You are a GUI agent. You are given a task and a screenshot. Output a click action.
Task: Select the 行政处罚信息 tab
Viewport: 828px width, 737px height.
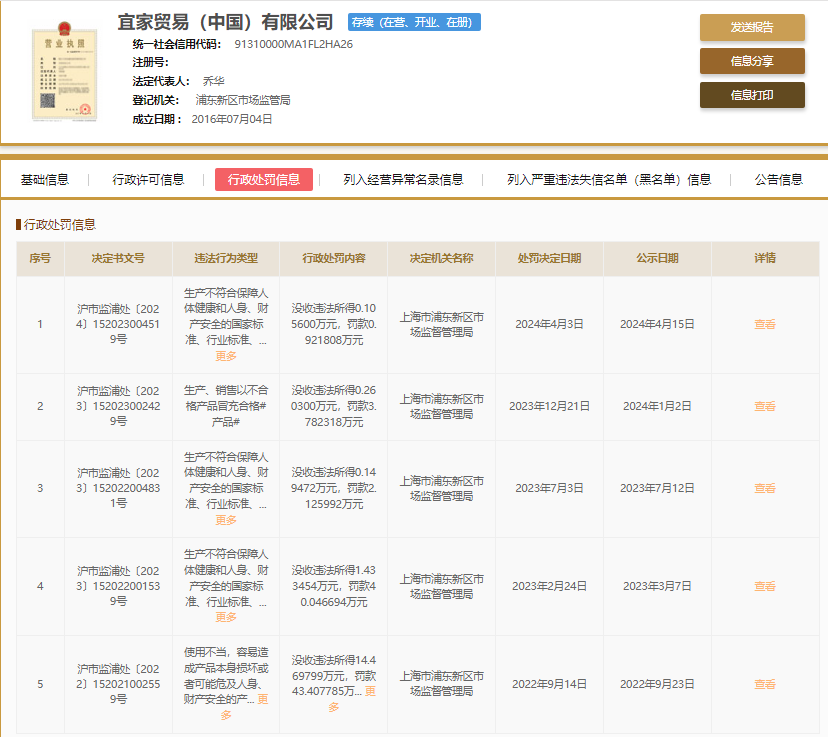pyautogui.click(x=264, y=179)
